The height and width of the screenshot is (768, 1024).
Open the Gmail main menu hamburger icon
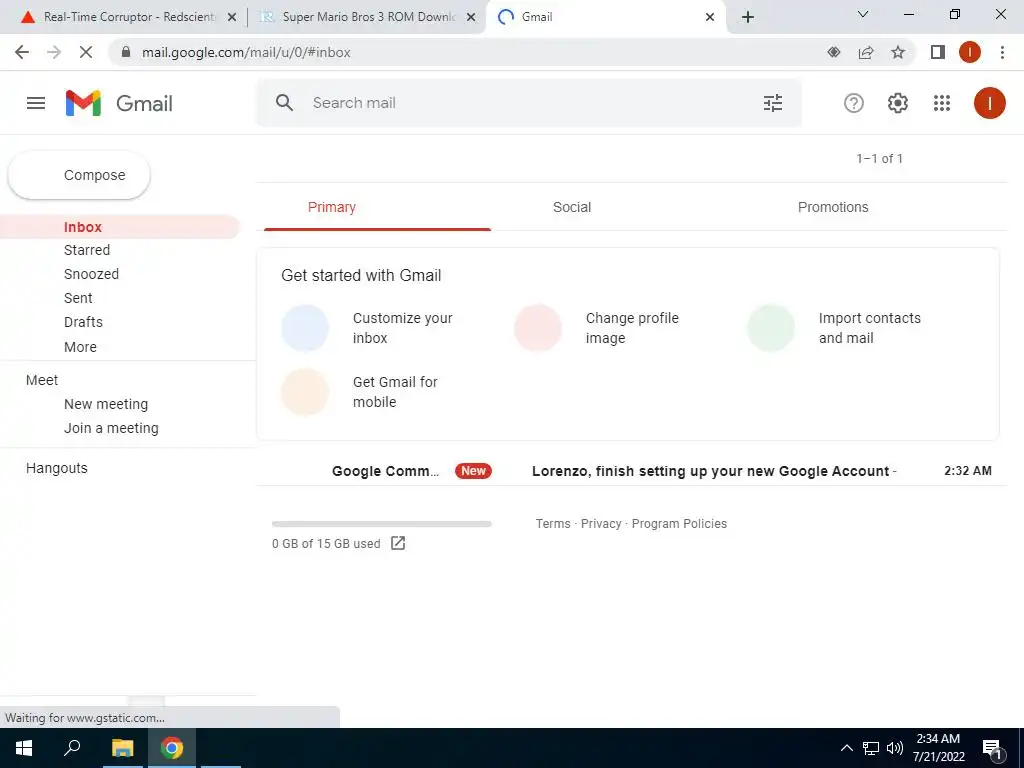36,103
